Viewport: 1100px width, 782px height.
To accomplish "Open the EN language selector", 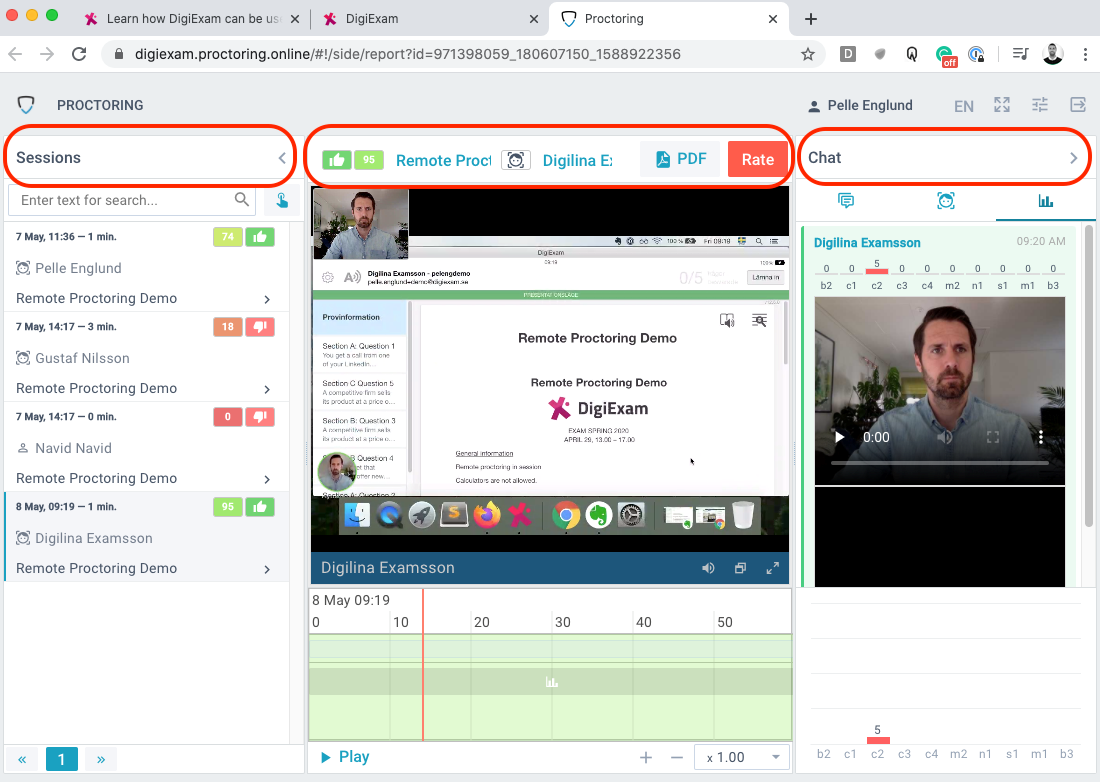I will click(964, 106).
